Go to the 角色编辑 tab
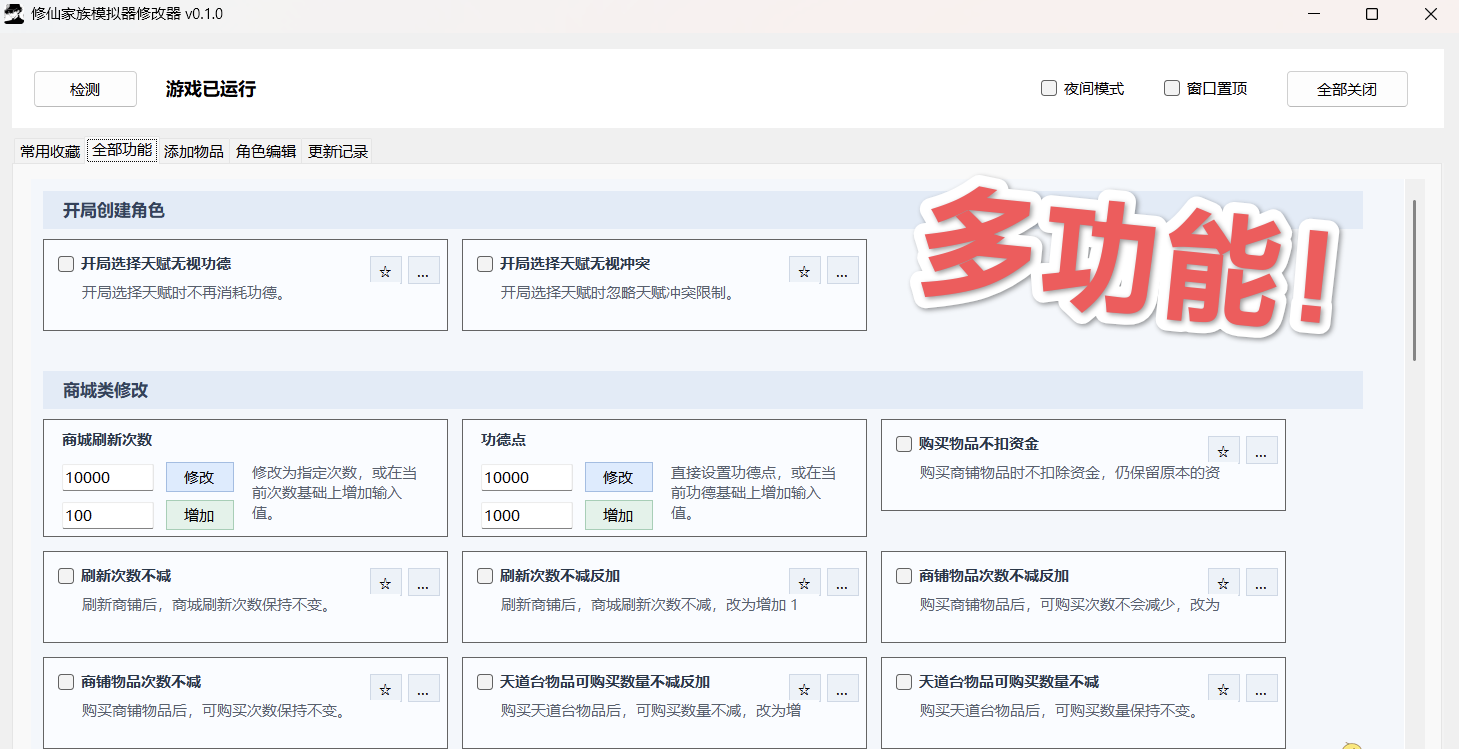The image size is (1465, 749). 266,152
